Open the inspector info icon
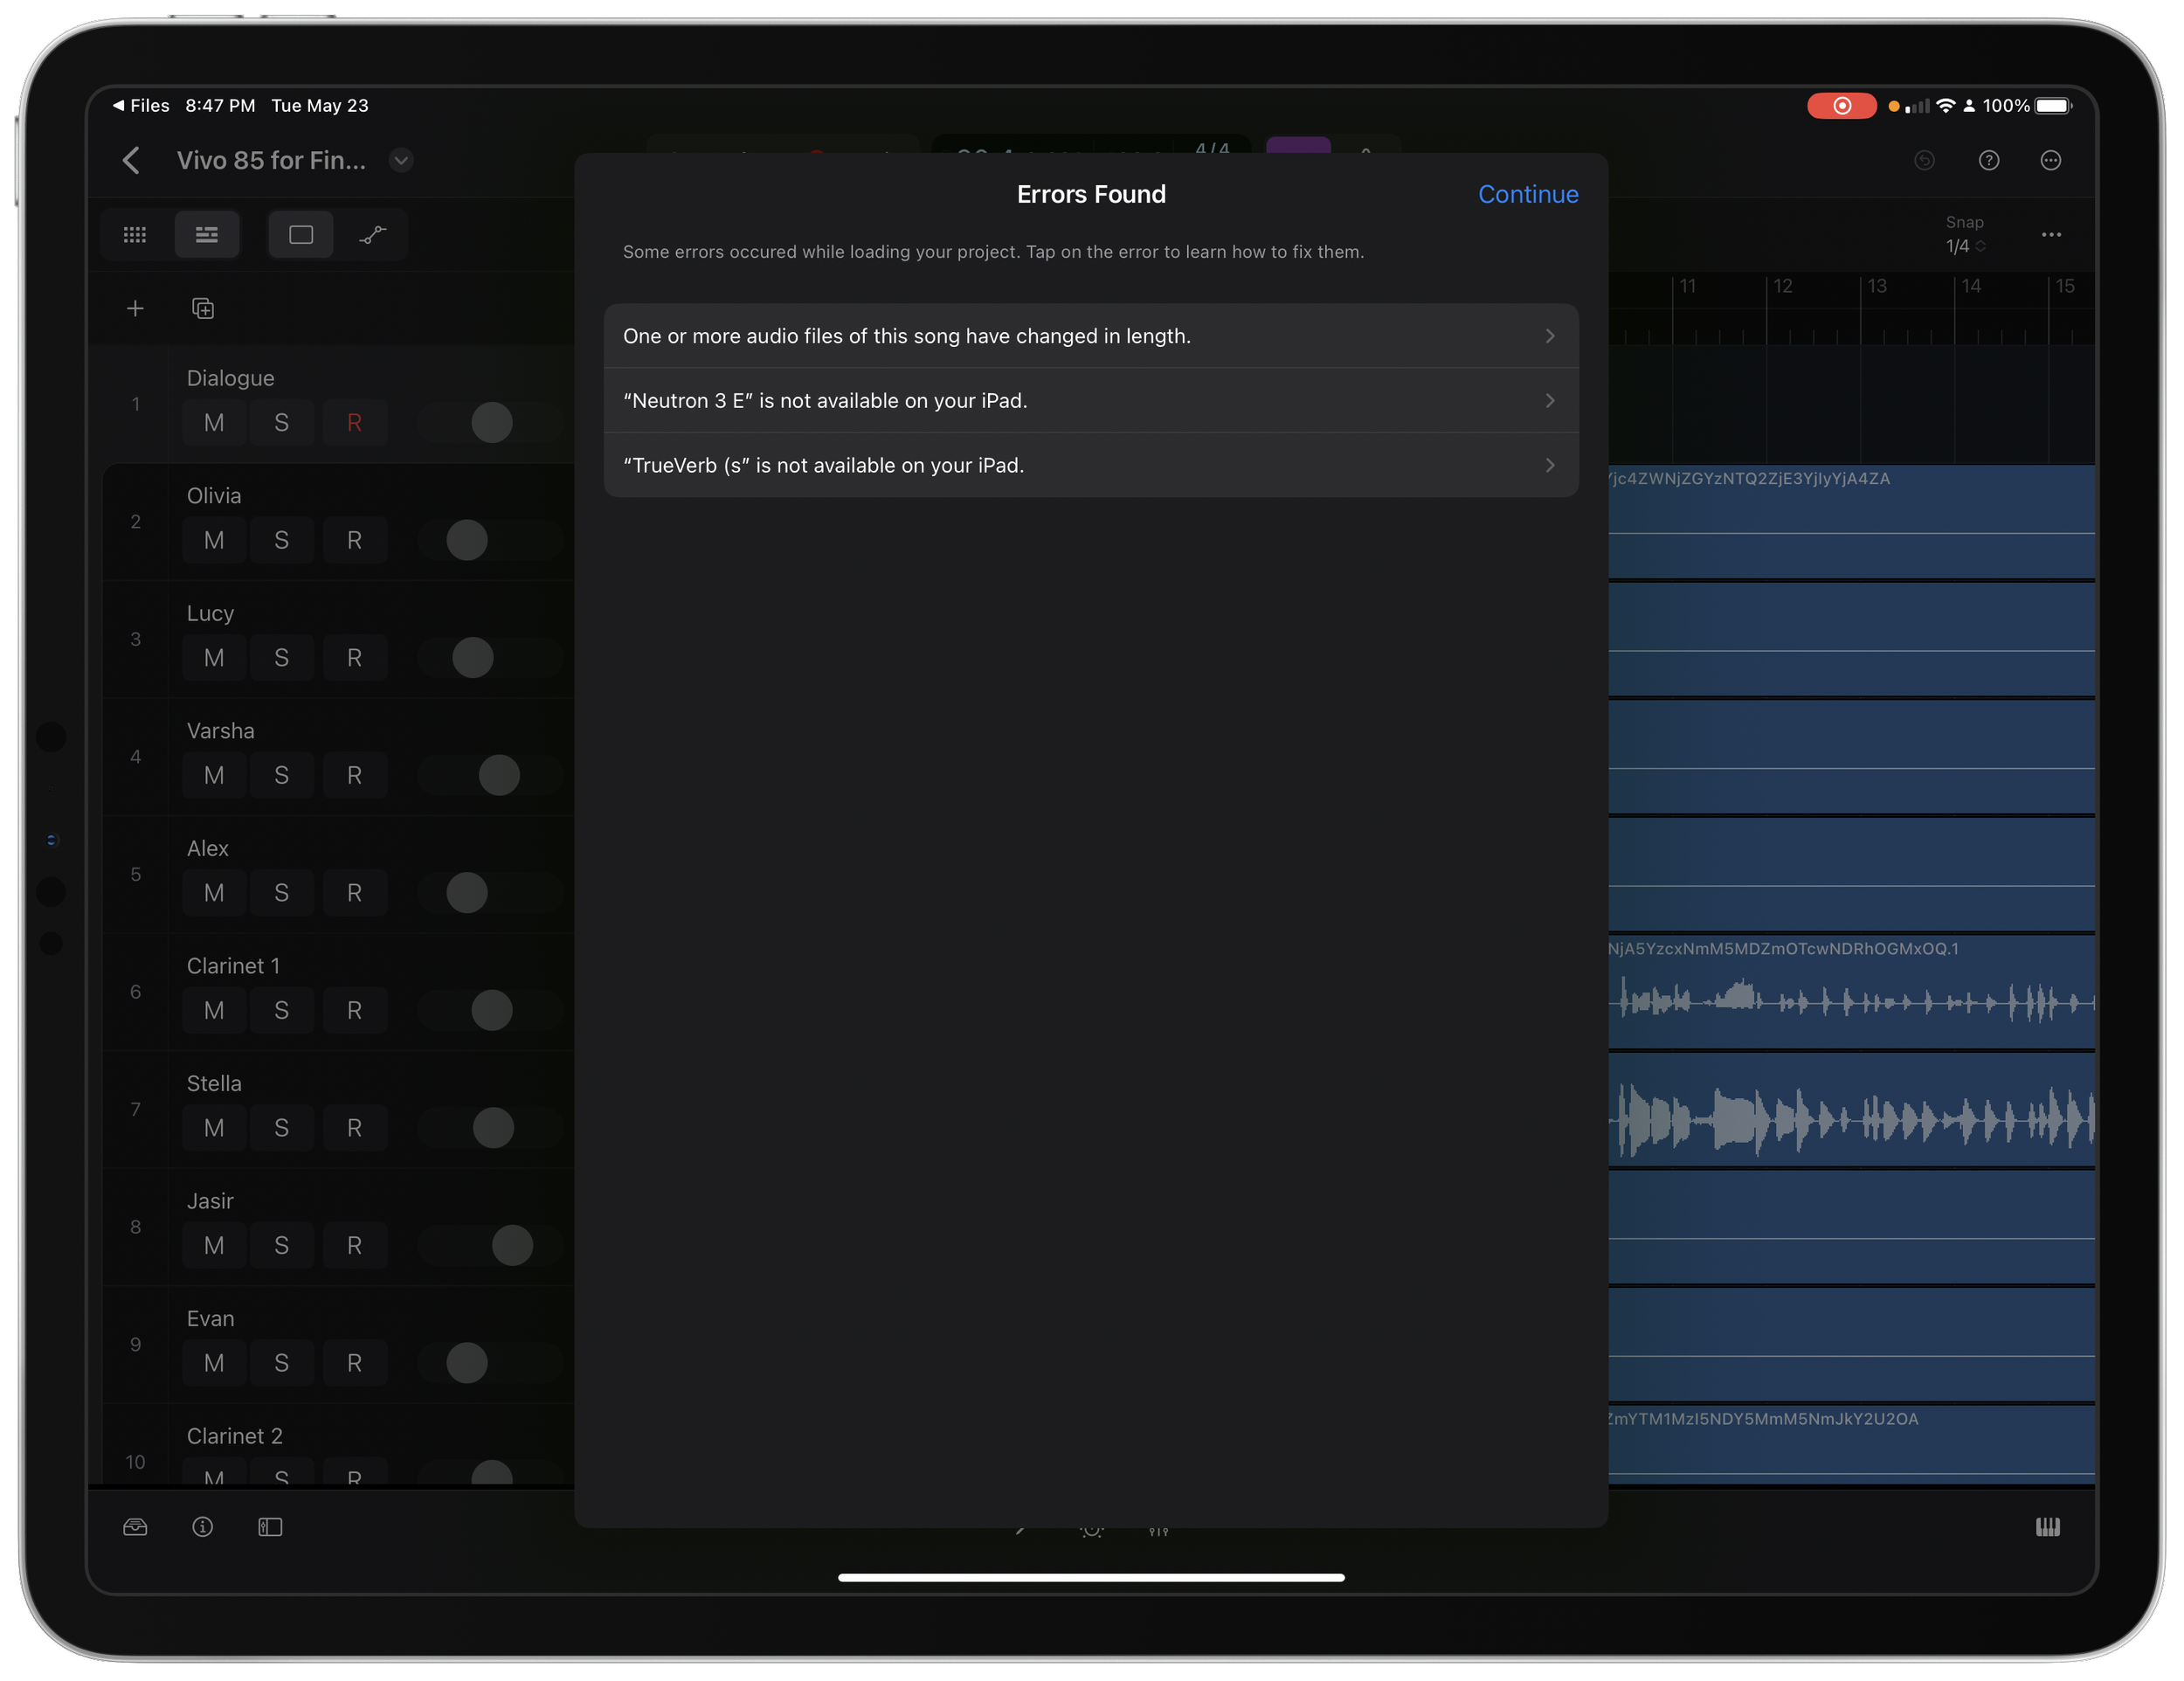Screen dimensions: 2184x1681 [202, 1526]
